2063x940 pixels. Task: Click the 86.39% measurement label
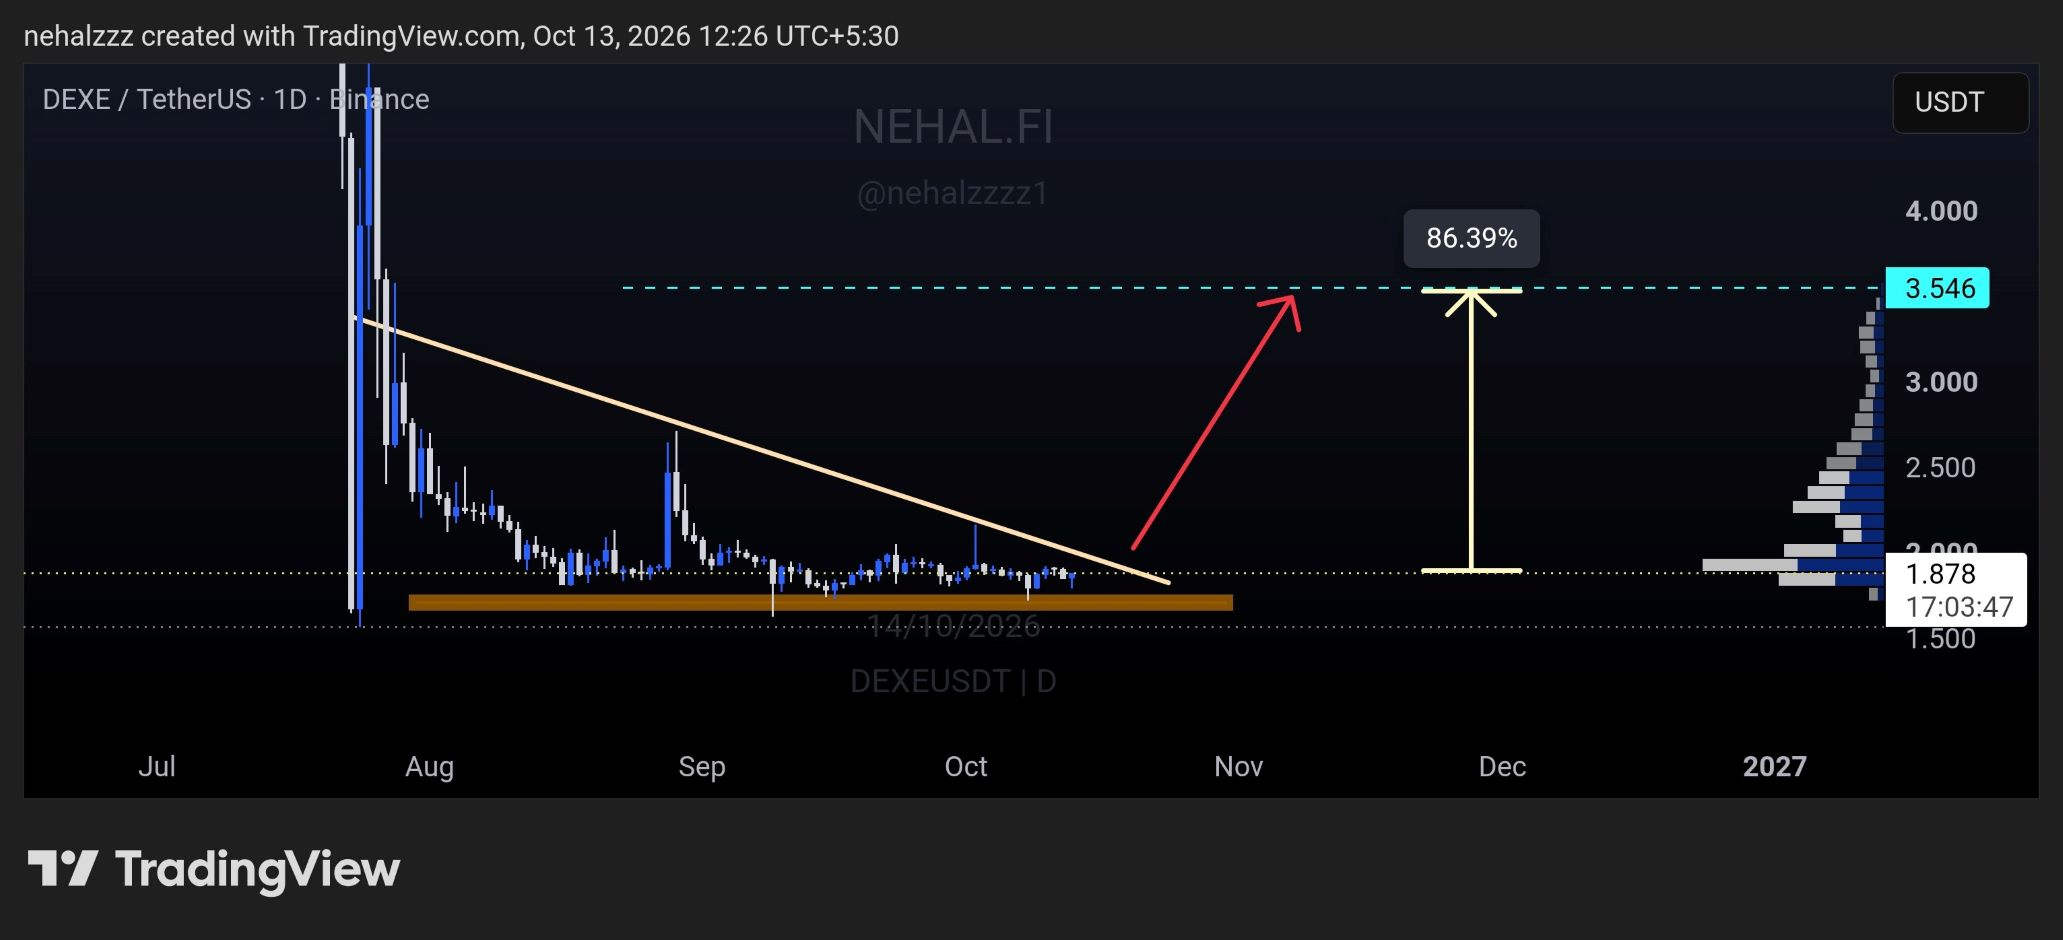coord(1471,238)
